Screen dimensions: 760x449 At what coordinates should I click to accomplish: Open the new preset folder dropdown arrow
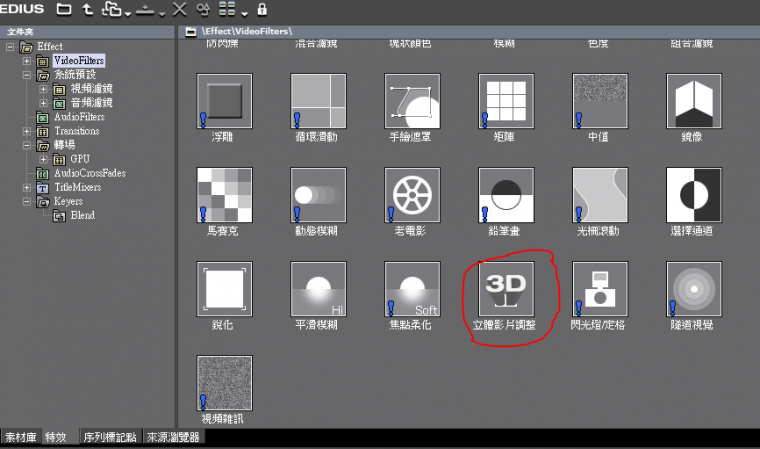127,14
